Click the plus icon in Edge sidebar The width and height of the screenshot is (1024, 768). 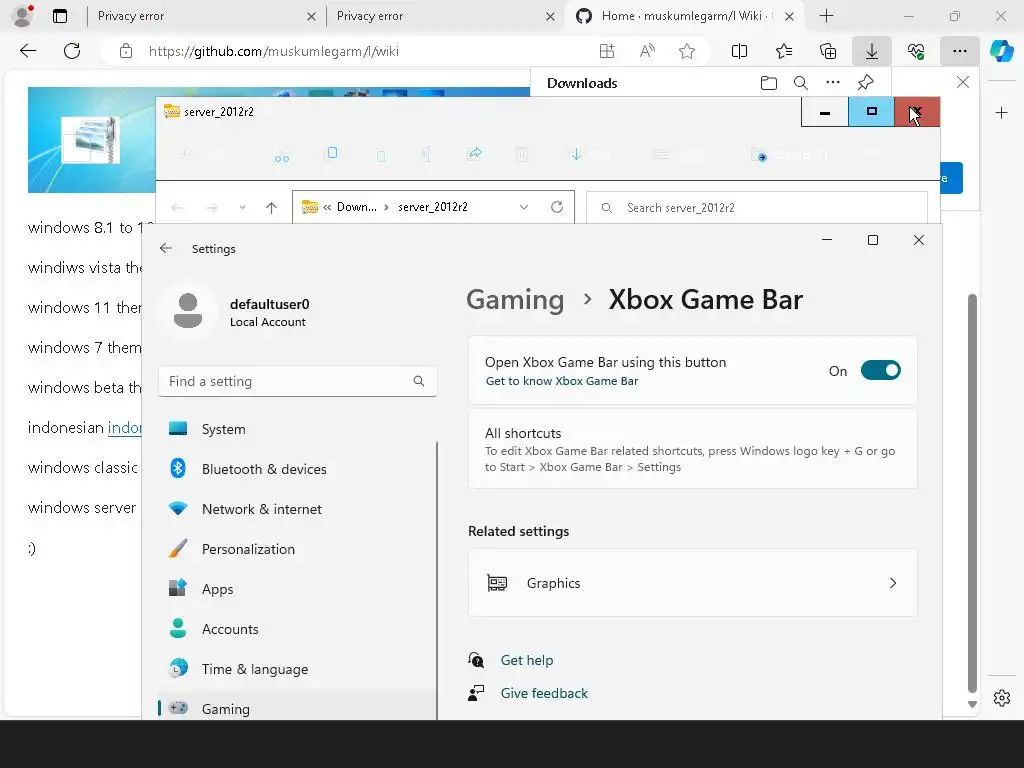click(x=1001, y=112)
